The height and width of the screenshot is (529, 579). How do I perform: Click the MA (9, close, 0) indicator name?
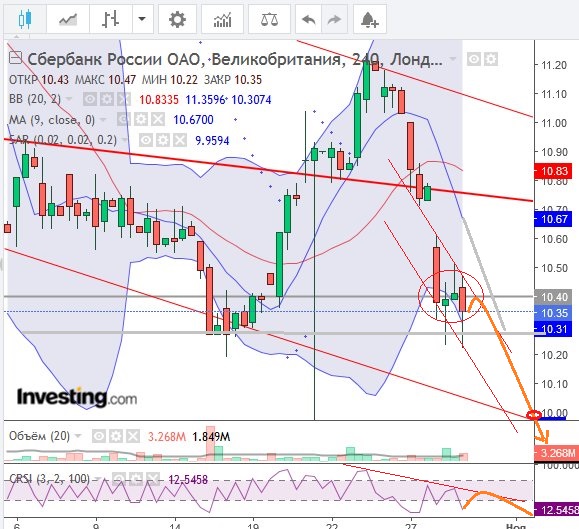(x=52, y=120)
